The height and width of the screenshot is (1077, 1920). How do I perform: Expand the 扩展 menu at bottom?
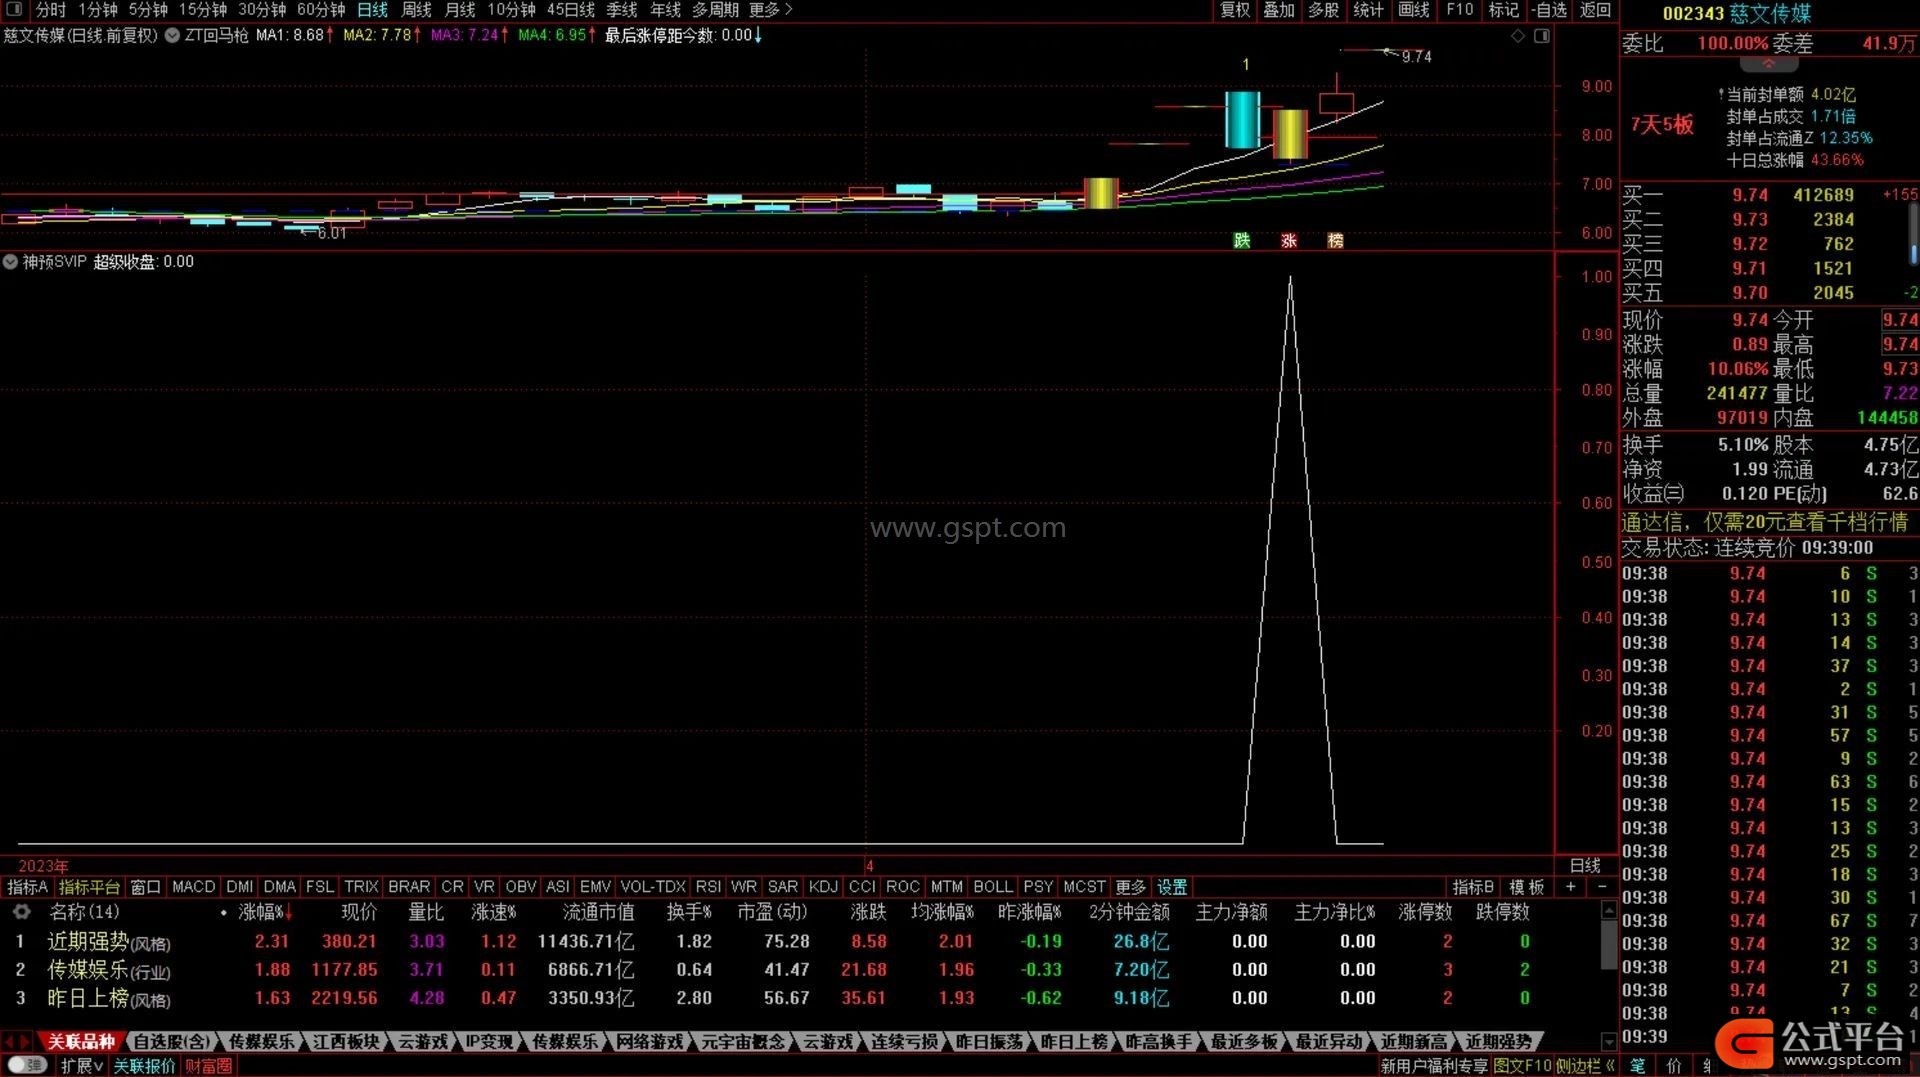point(82,1066)
